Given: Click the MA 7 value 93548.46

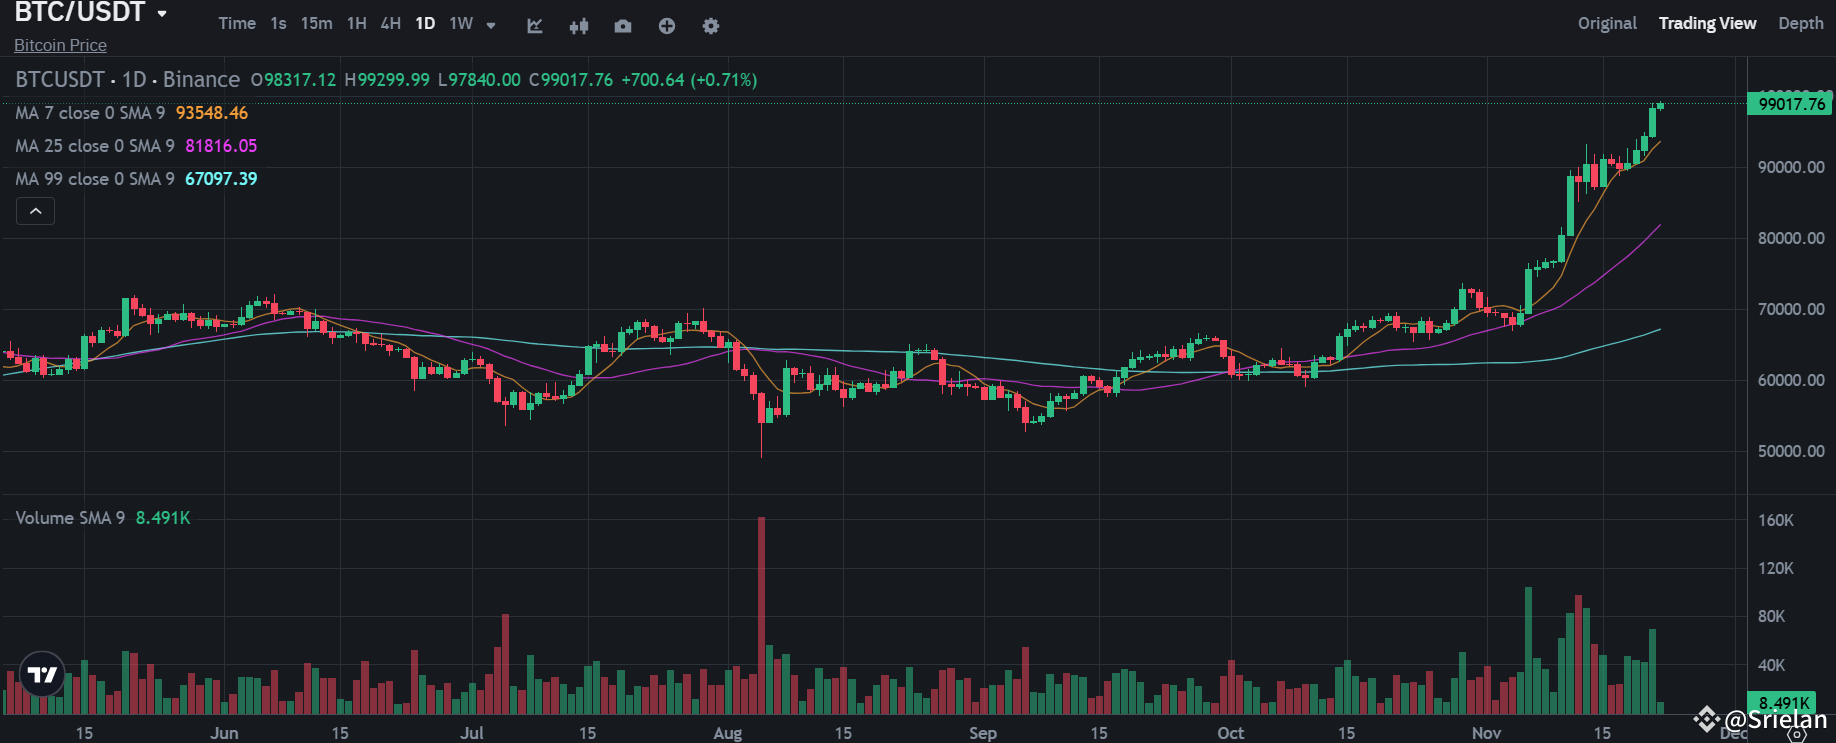Looking at the screenshot, I should 212,113.
